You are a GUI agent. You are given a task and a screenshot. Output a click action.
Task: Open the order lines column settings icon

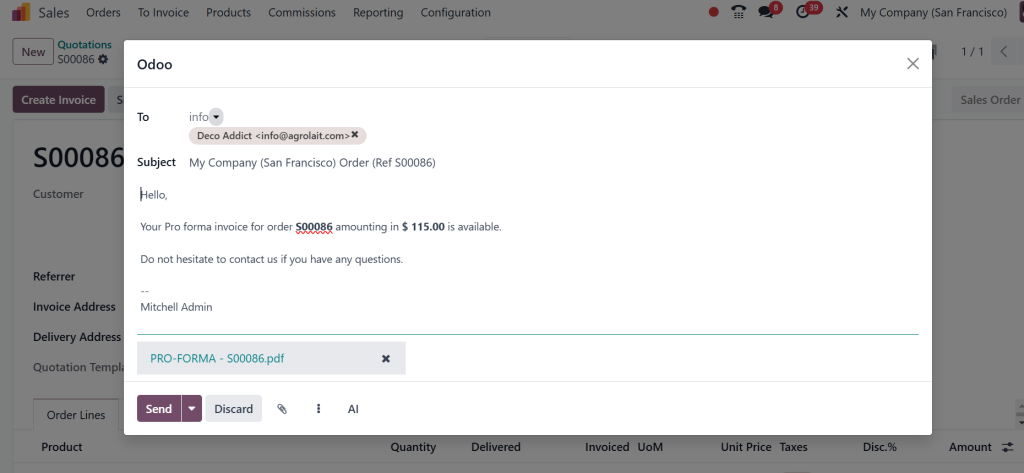[1007, 447]
